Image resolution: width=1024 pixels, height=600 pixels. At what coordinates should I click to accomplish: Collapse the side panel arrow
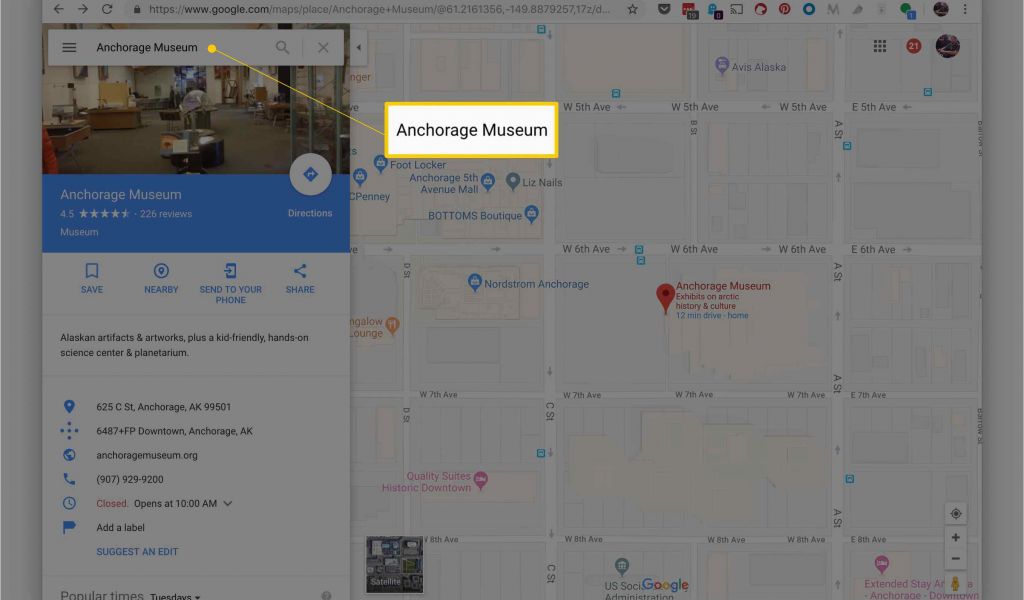(359, 48)
